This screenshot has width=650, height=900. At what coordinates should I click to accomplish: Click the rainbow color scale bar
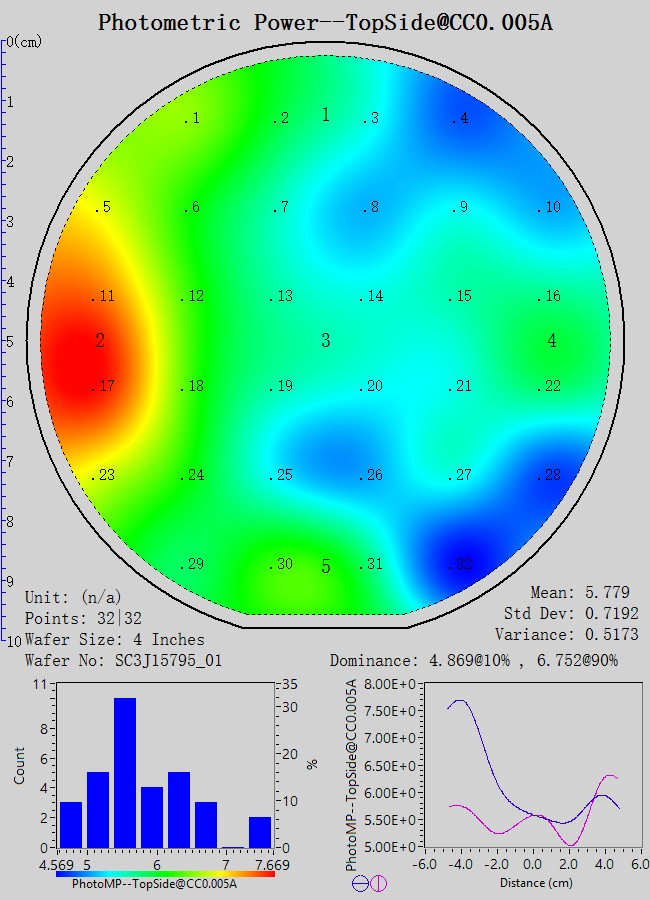click(165, 873)
